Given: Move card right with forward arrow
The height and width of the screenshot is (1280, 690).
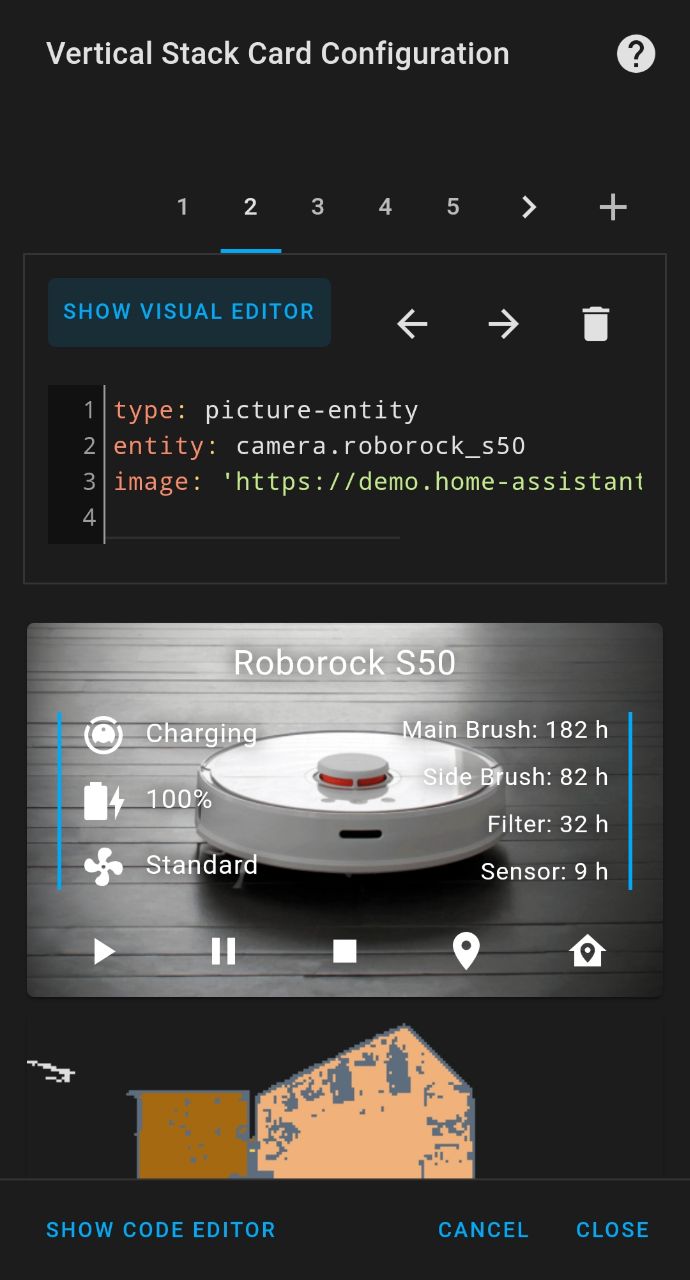Looking at the screenshot, I should point(504,324).
